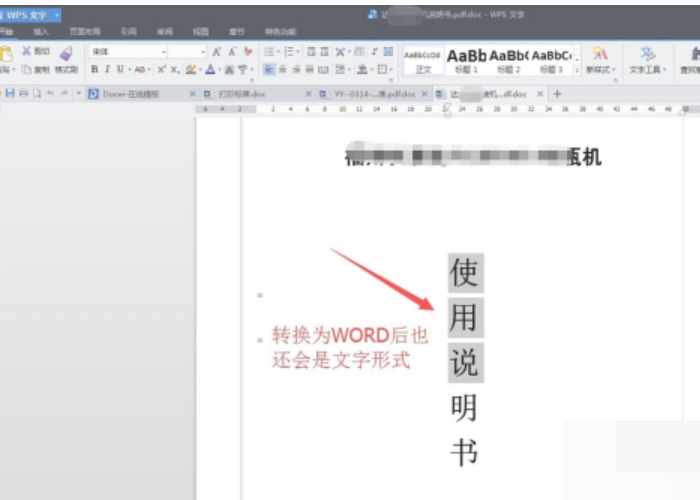Open the 视图 ribbon tab
This screenshot has height=500, width=700.
pyautogui.click(x=200, y=32)
